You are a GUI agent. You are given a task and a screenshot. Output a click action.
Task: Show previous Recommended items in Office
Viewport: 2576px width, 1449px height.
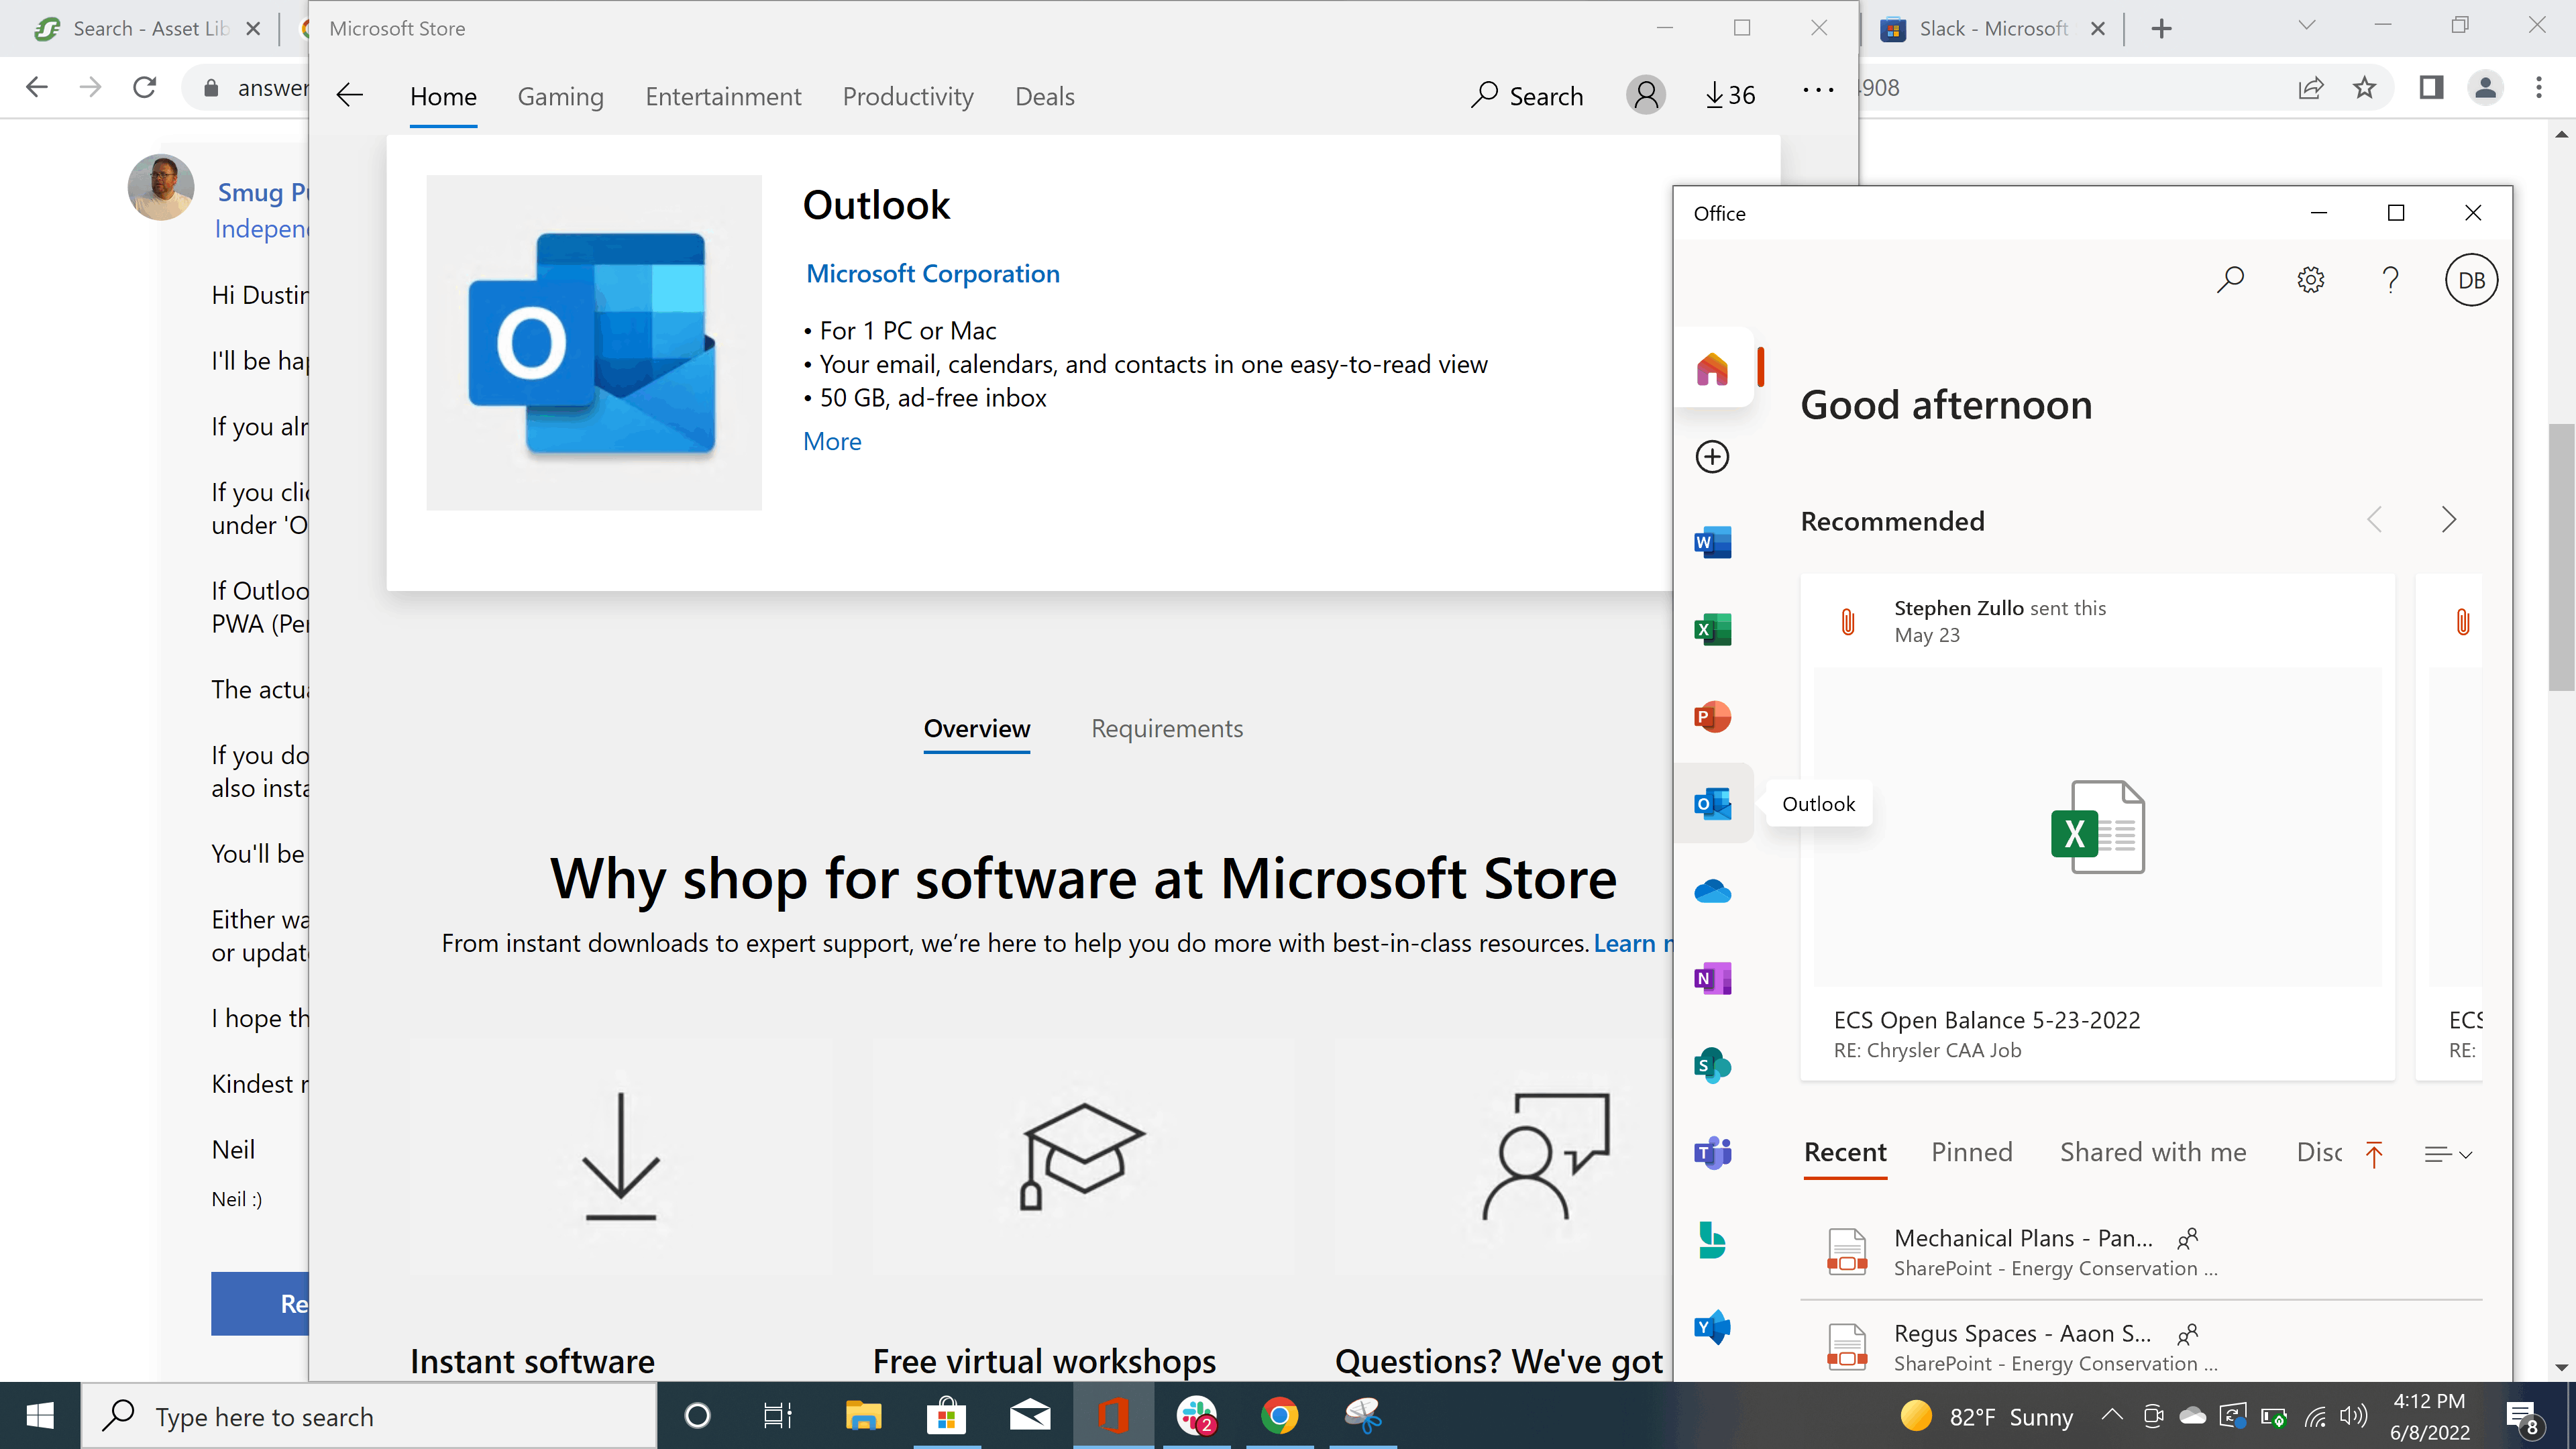pos(2374,520)
